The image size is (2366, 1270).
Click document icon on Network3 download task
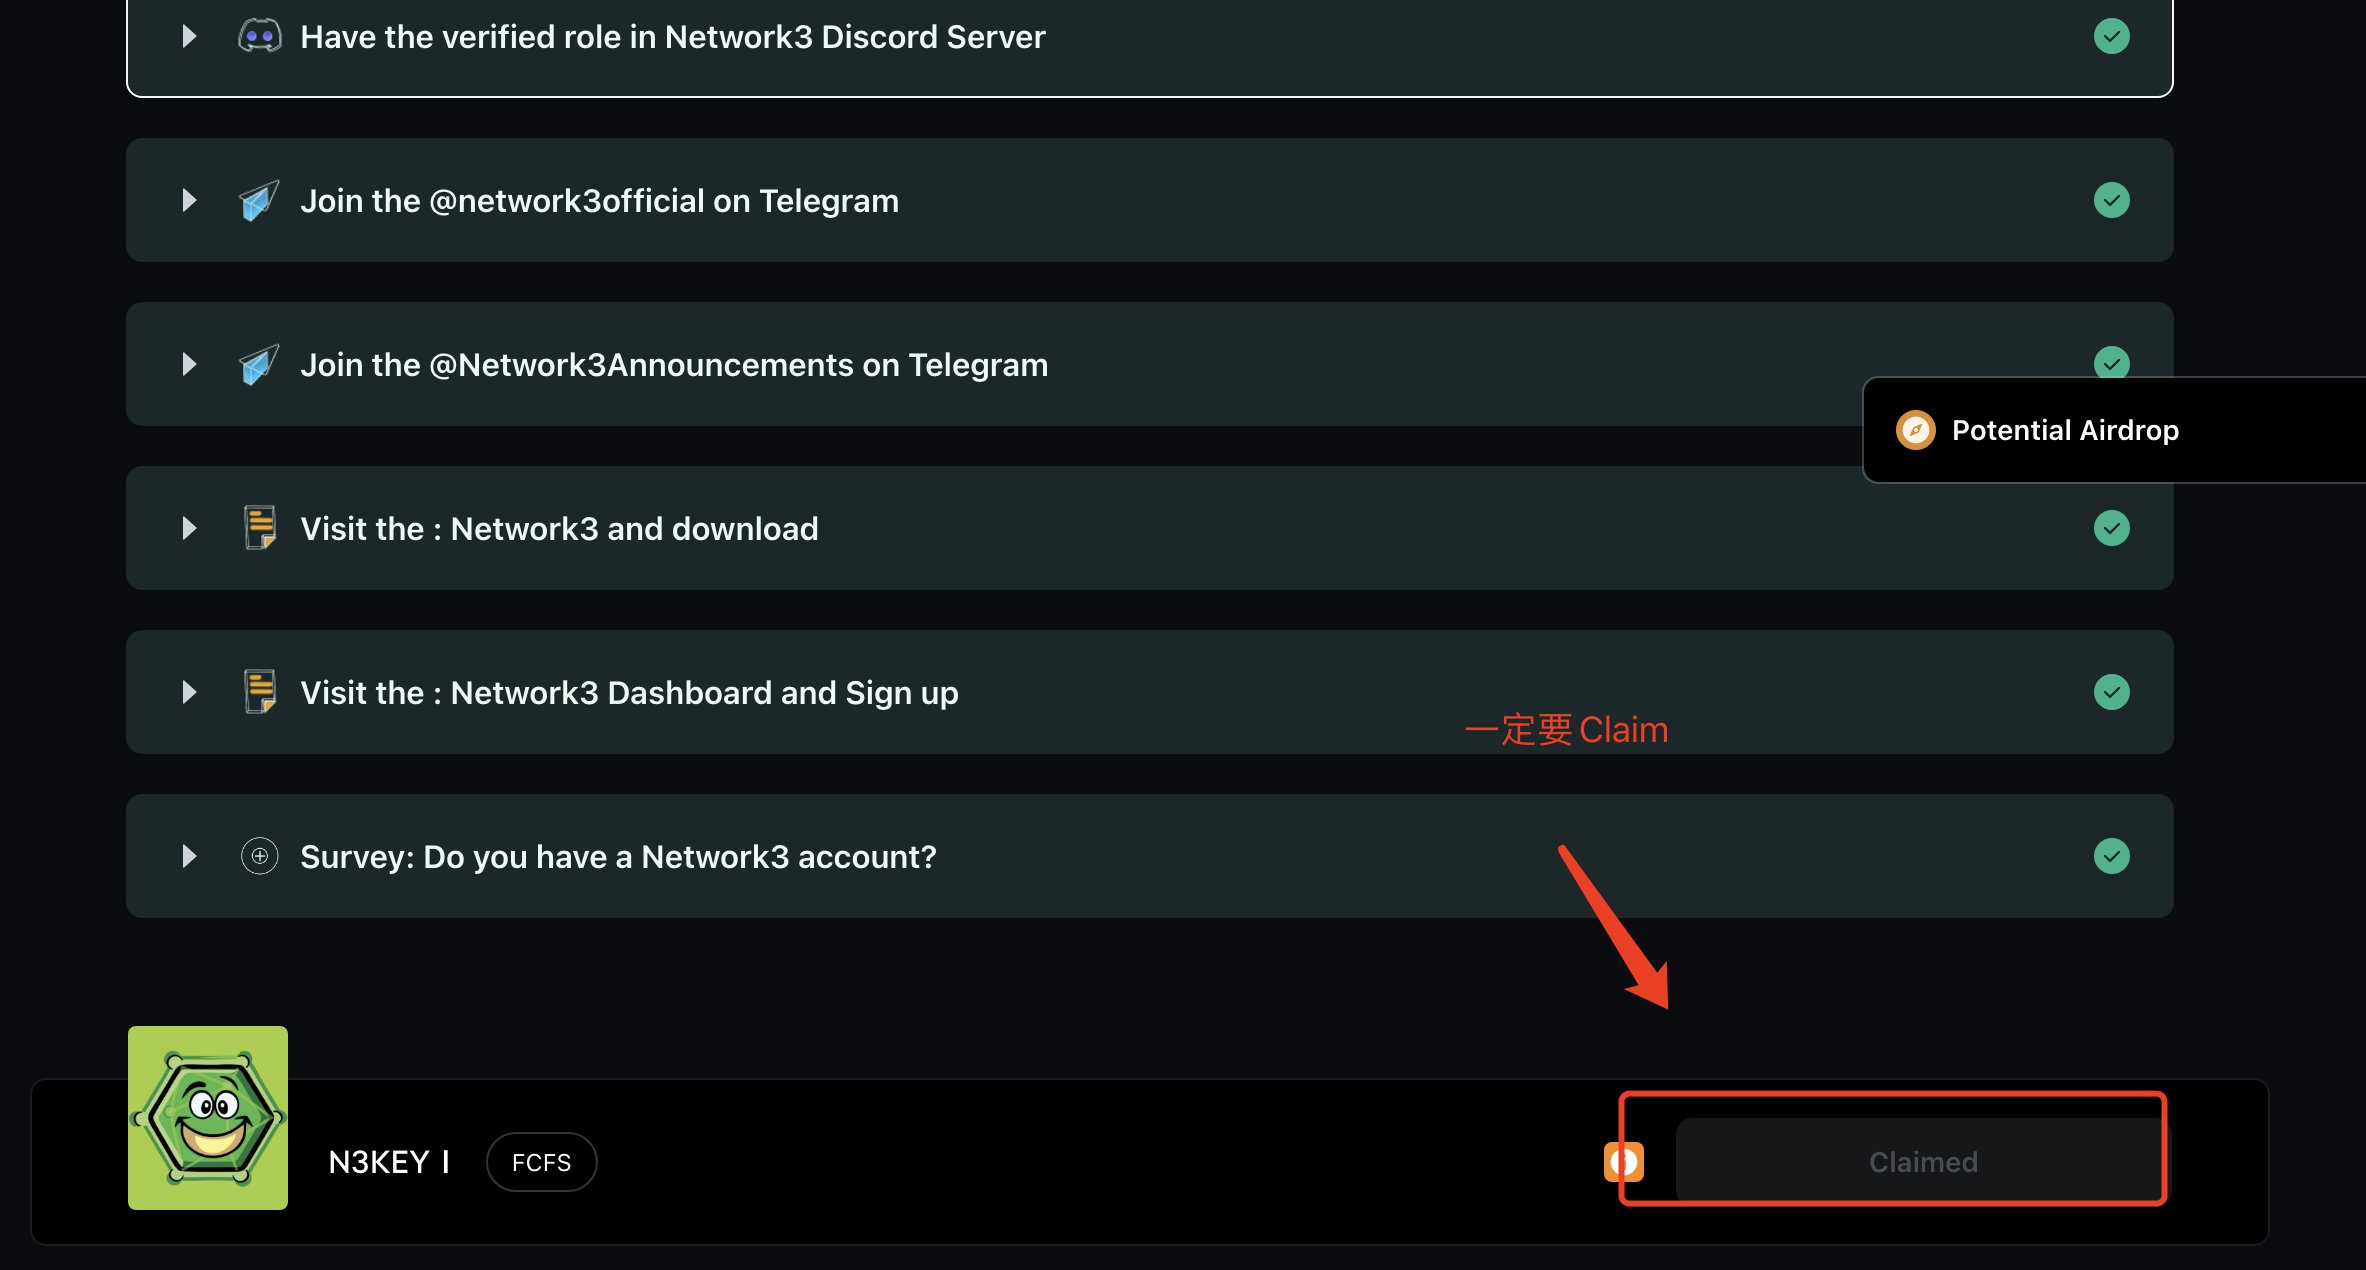click(260, 528)
